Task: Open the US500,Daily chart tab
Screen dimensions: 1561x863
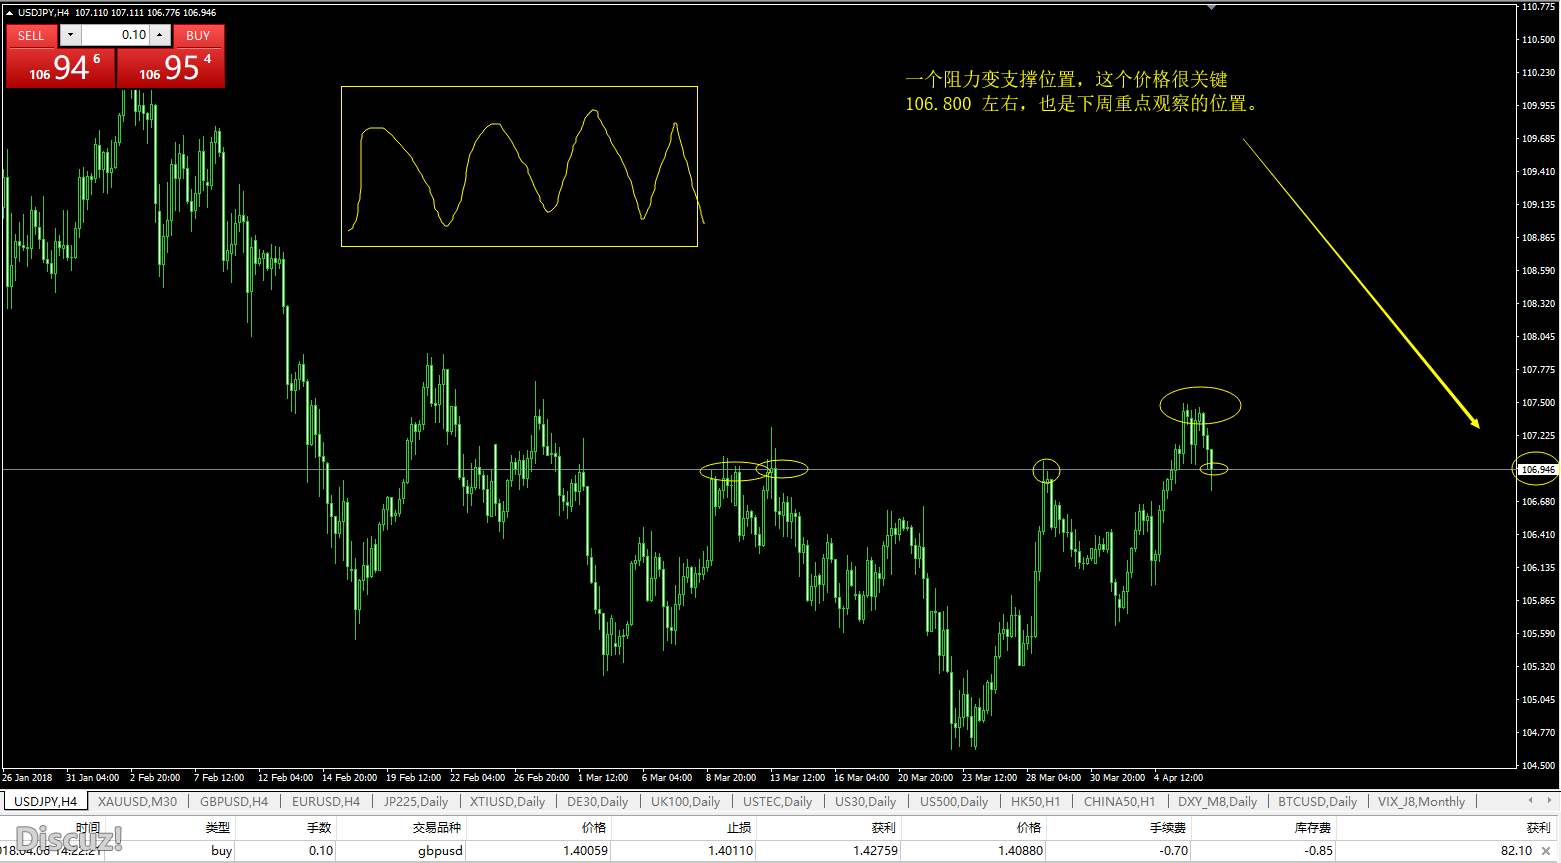Action: [954, 801]
